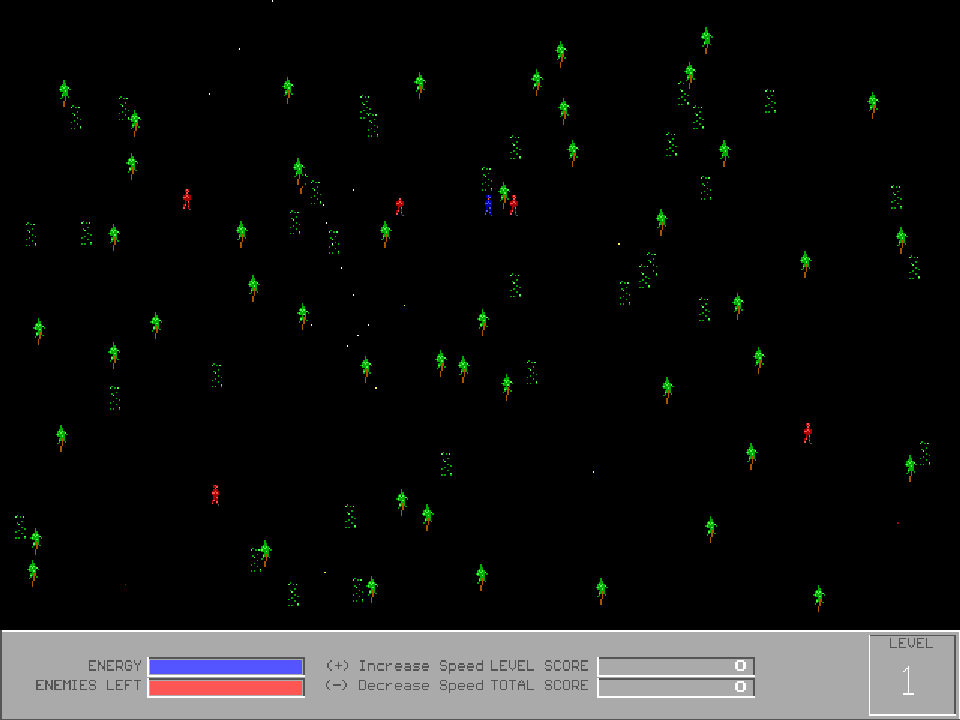
Task: Click the level number 1 display
Action: coord(908,682)
